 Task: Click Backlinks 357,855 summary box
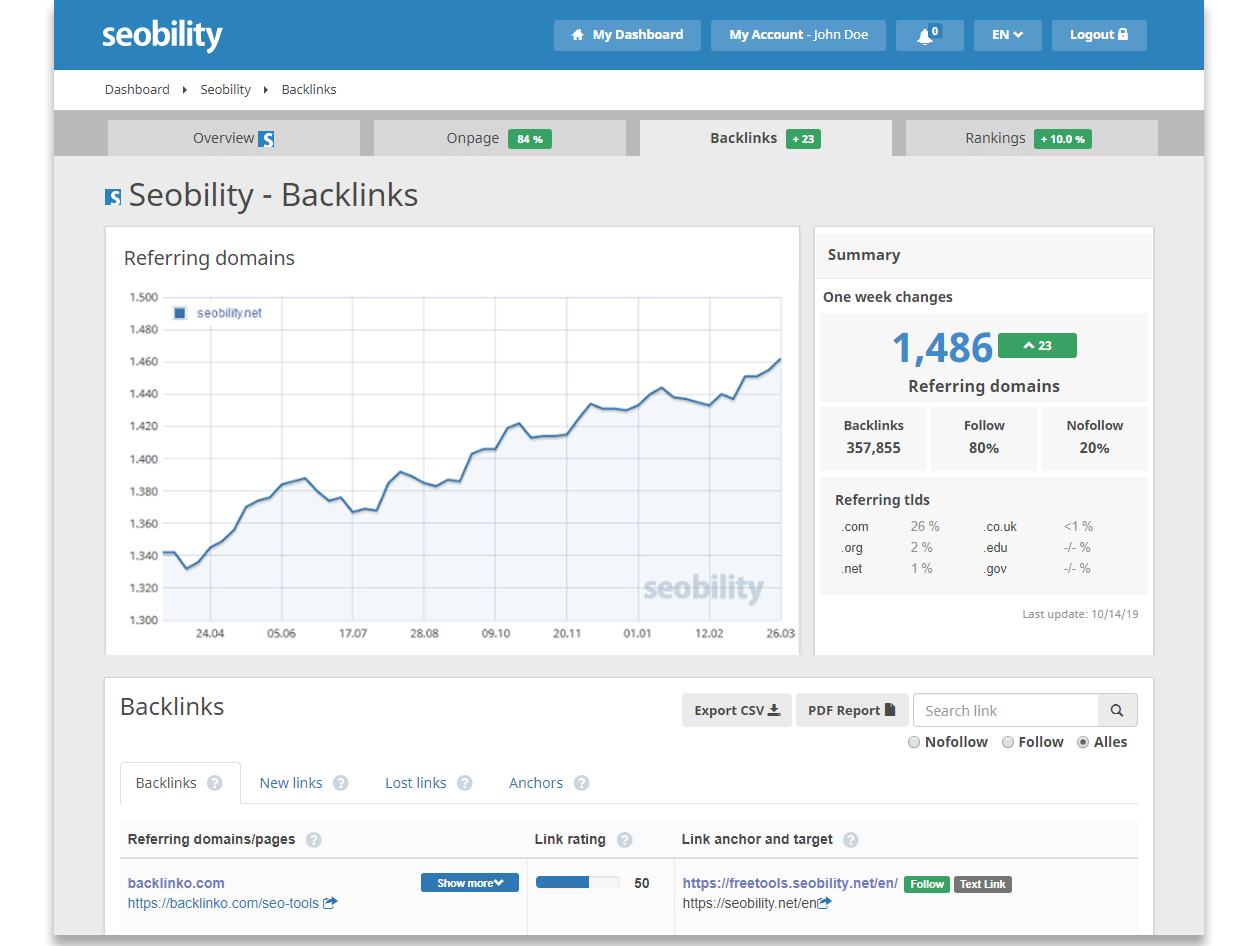click(x=873, y=438)
